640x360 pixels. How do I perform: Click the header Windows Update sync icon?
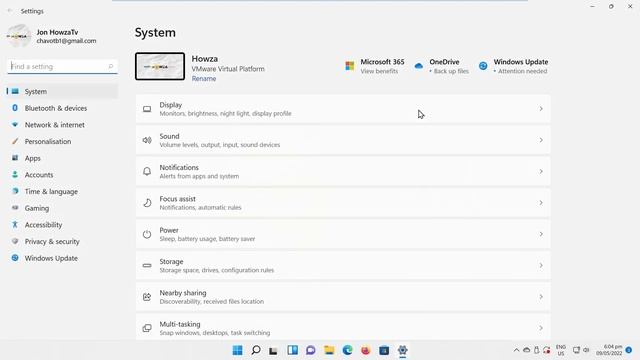pyautogui.click(x=483, y=66)
